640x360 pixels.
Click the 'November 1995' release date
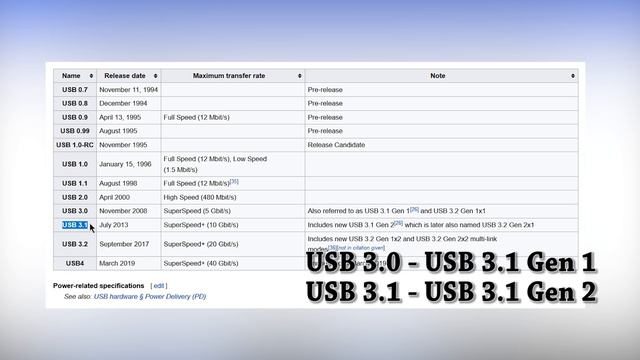point(123,145)
